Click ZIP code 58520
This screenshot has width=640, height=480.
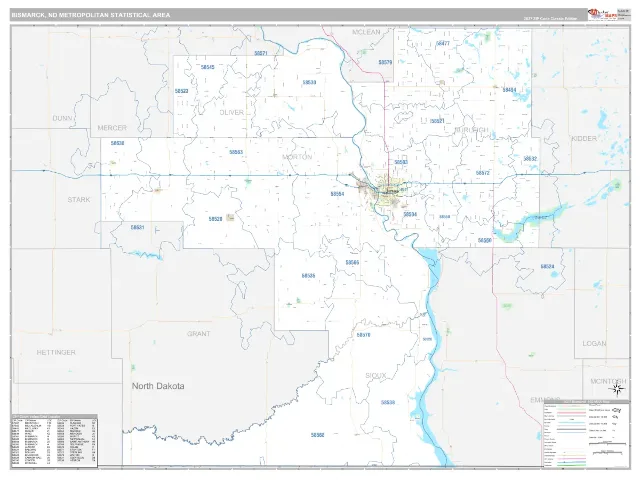[x=216, y=219]
